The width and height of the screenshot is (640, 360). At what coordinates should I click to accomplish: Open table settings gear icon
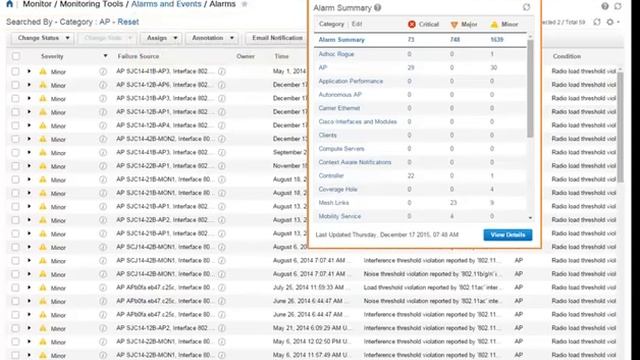click(610, 22)
